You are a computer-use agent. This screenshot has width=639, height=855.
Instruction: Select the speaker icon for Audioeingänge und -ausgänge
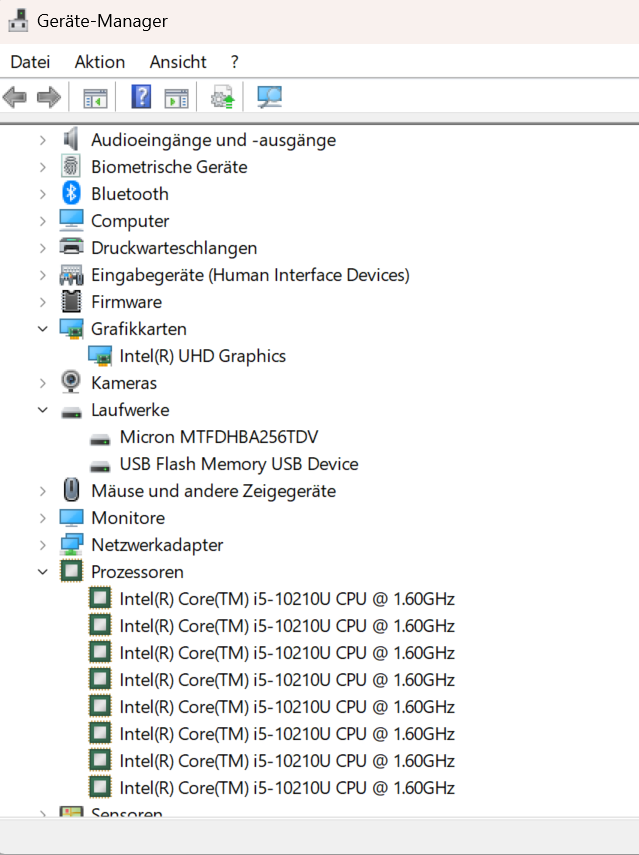click(71, 140)
